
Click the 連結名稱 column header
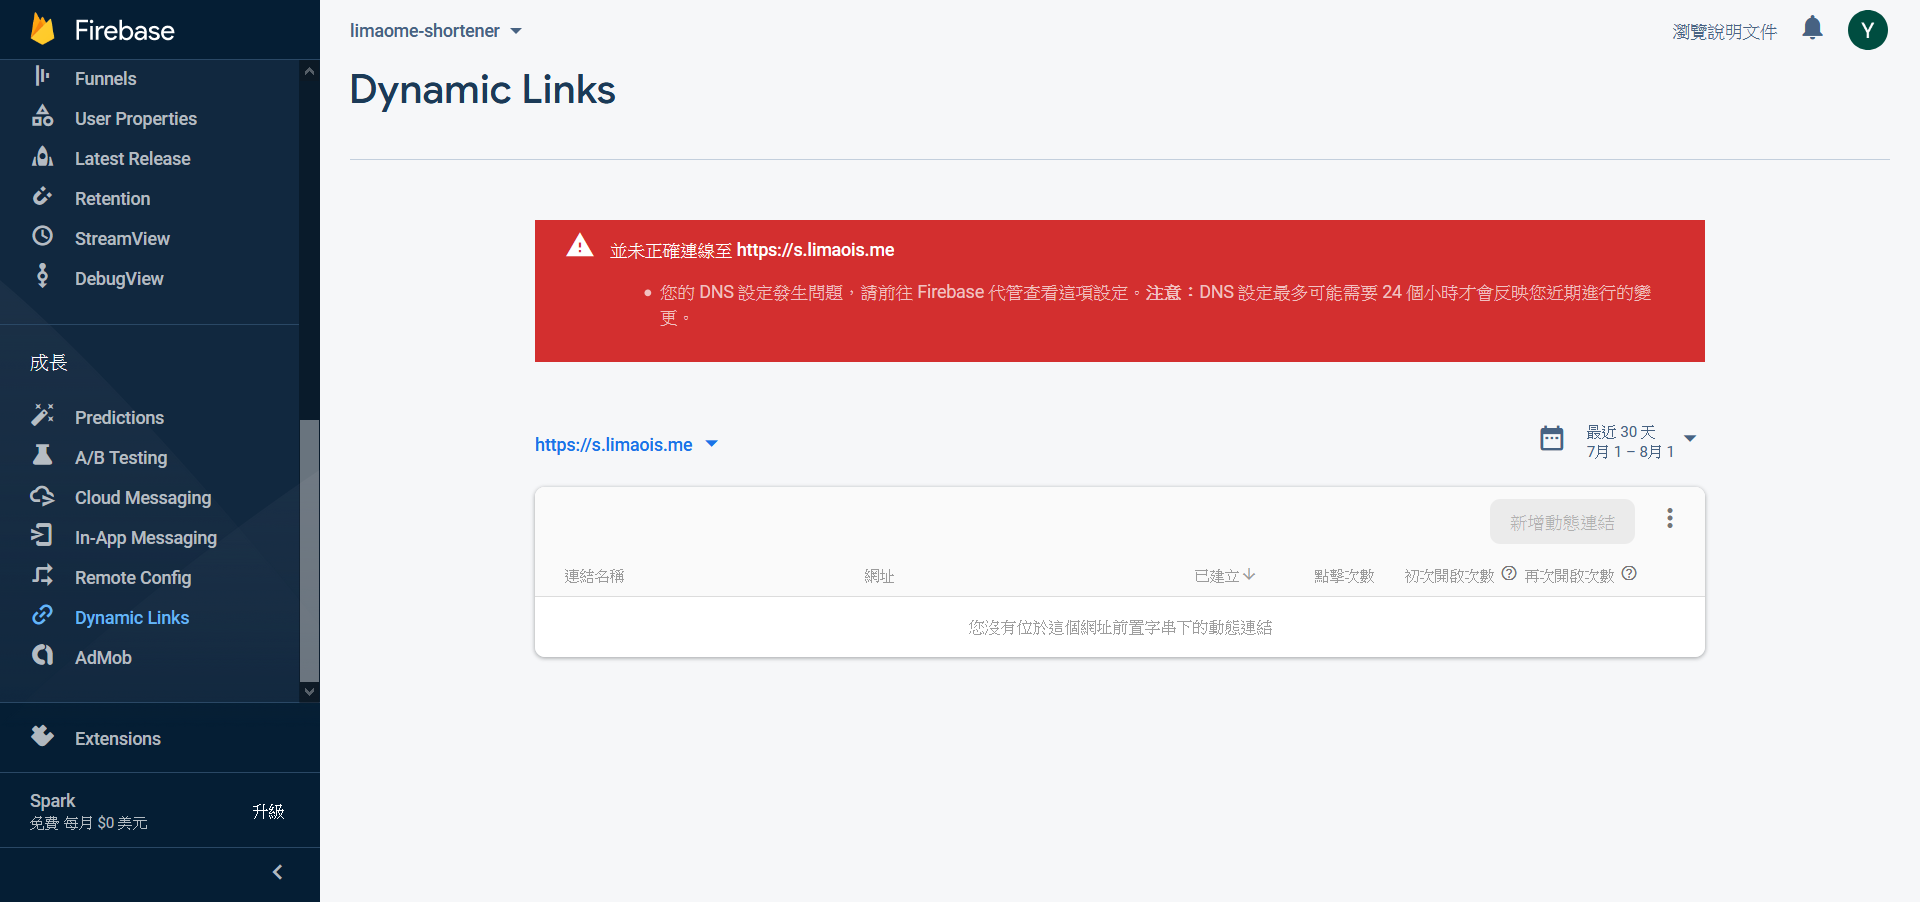(594, 576)
